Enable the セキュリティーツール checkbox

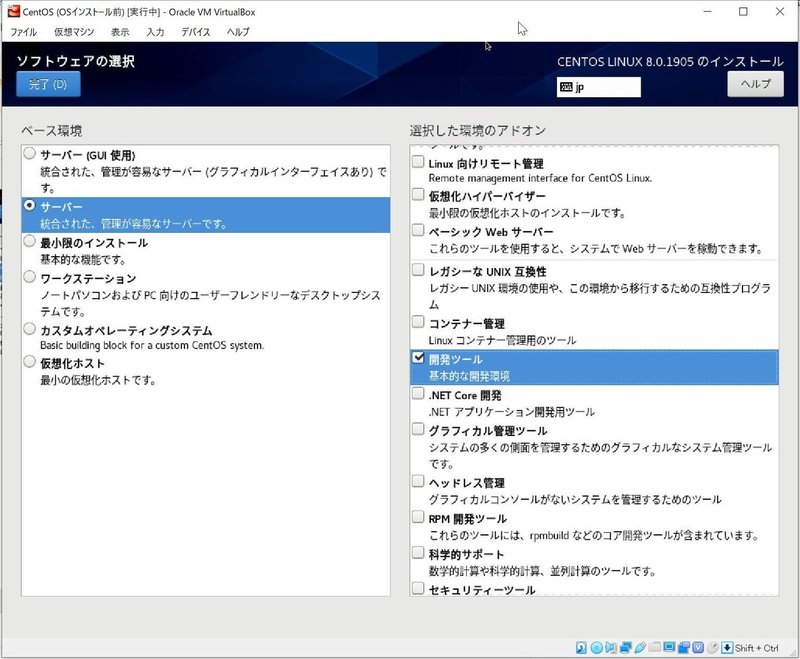(x=418, y=588)
